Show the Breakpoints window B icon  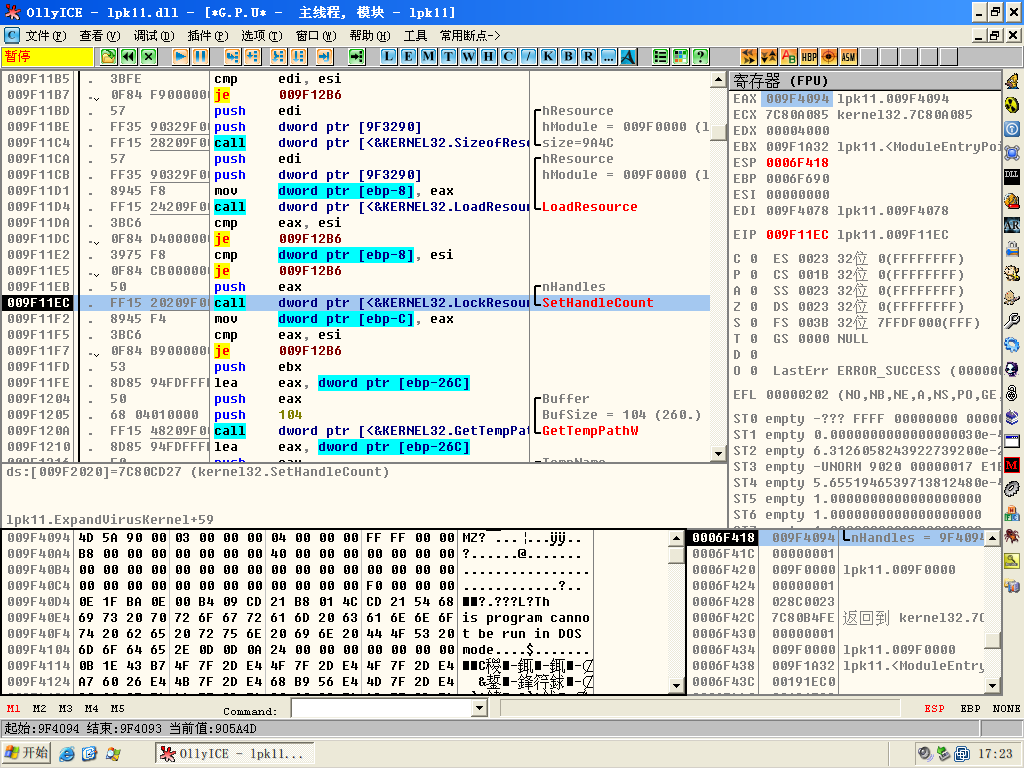568,56
